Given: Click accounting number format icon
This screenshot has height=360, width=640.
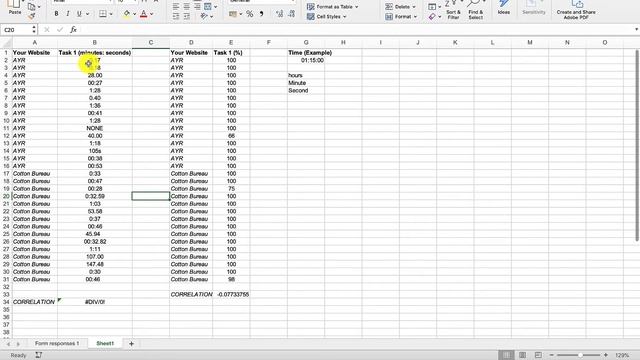Looking at the screenshot, I should pyautogui.click(x=233, y=14).
